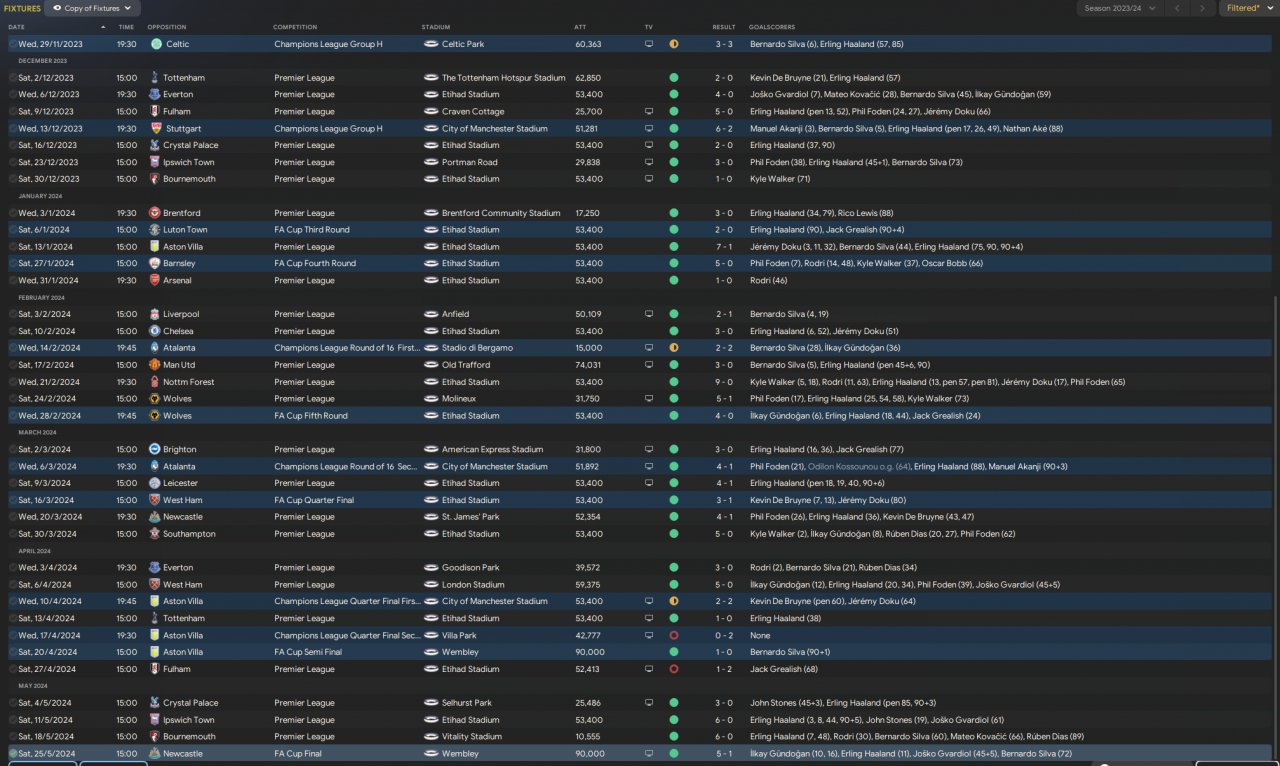
Task: Click the green win indicator for Nottm Forest
Action: [674, 382]
